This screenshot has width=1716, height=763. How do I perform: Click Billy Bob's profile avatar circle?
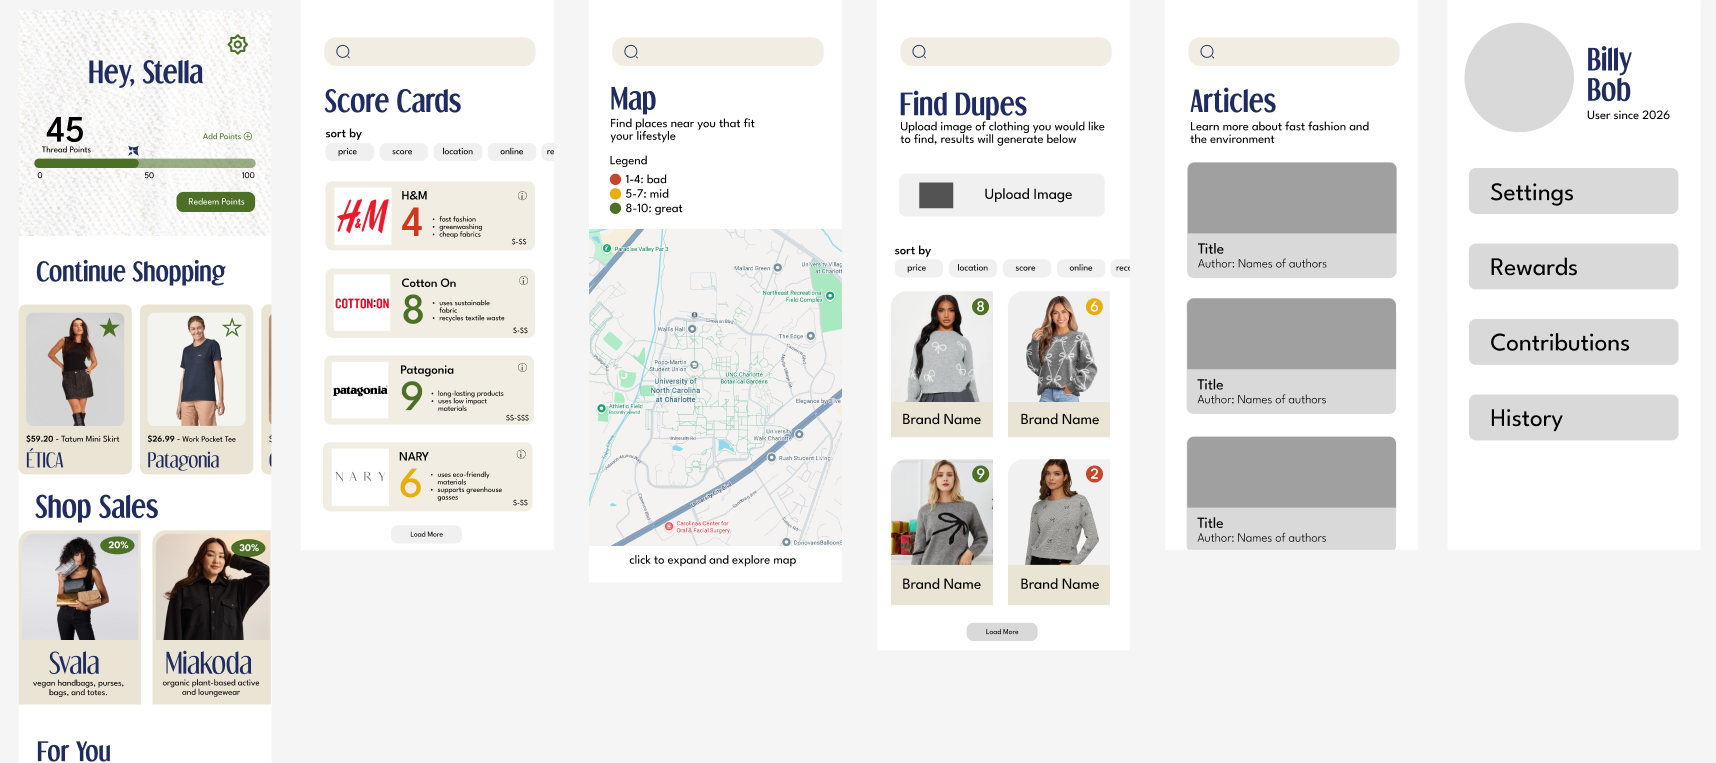pyautogui.click(x=1519, y=77)
